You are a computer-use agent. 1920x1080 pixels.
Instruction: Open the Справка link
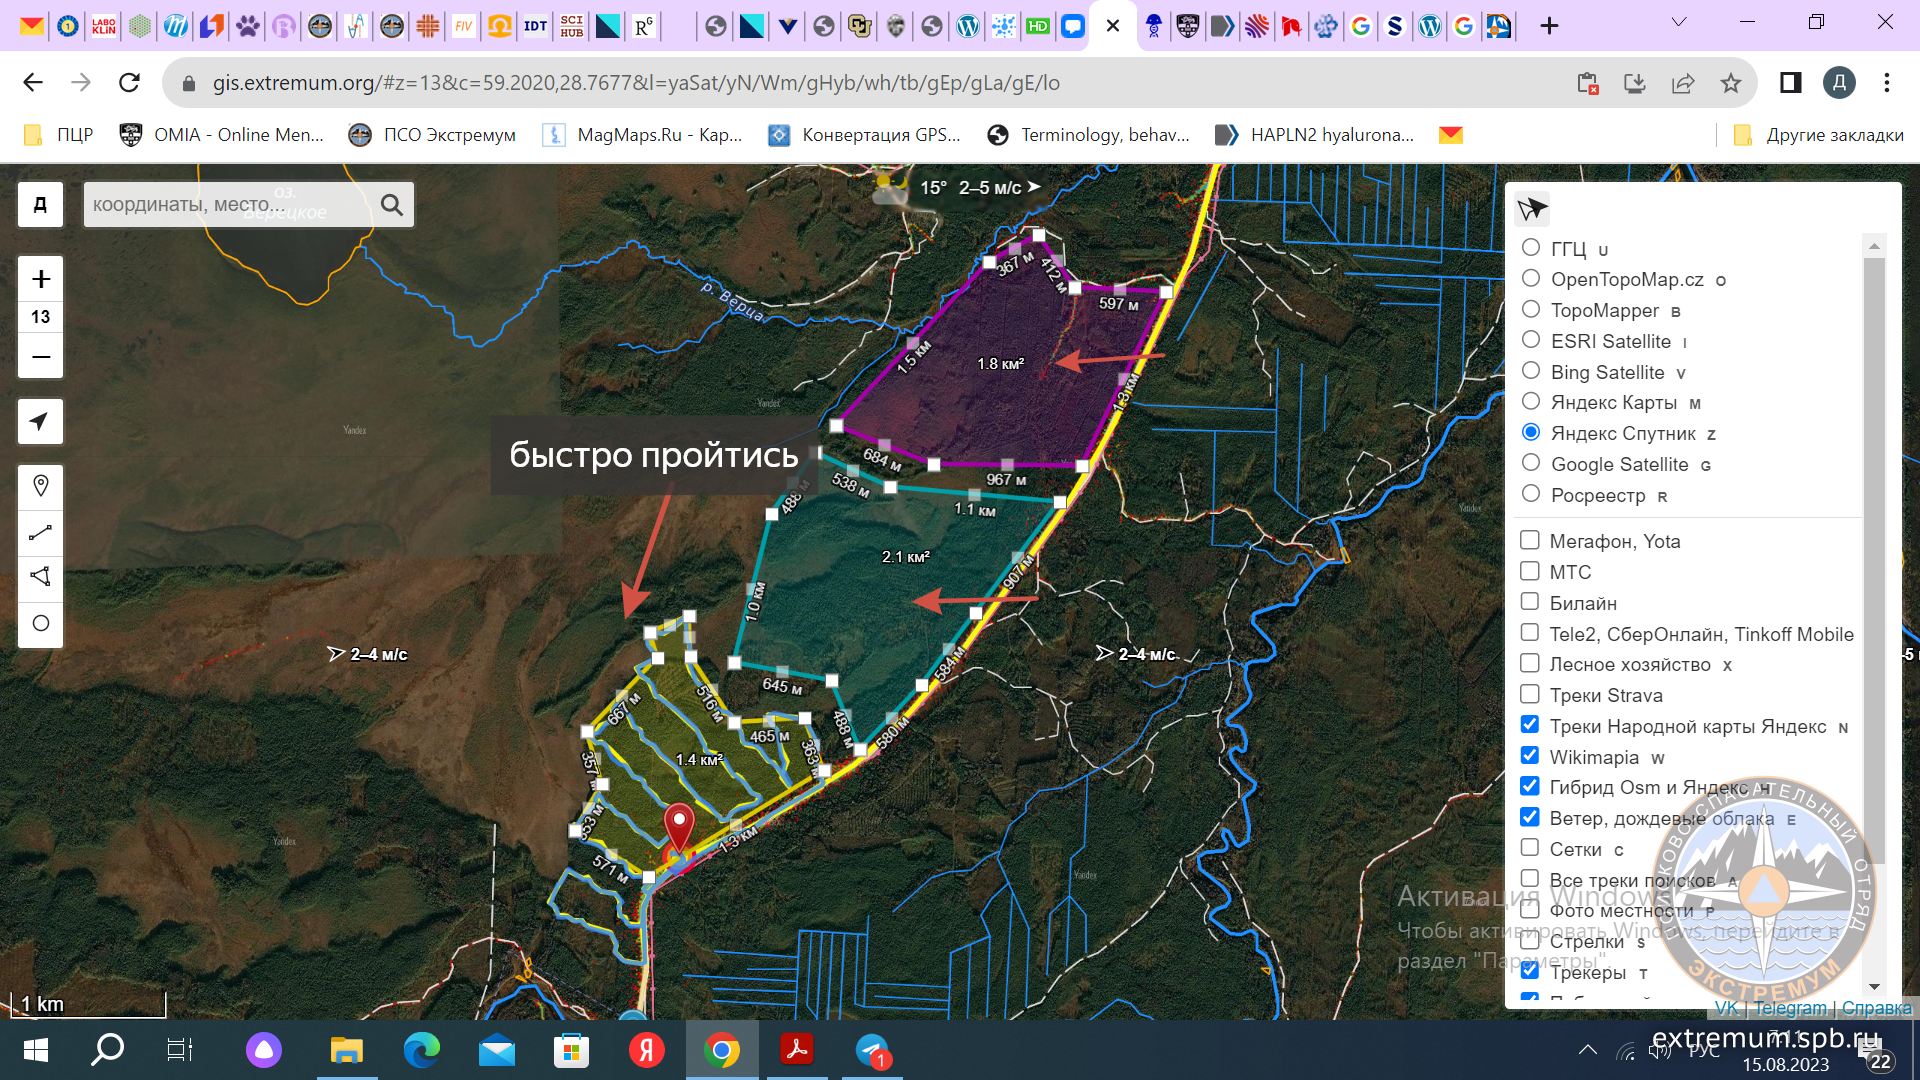1876,1008
